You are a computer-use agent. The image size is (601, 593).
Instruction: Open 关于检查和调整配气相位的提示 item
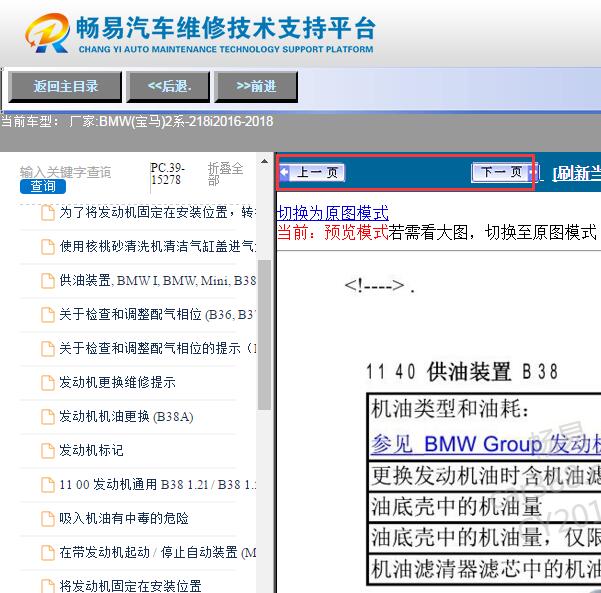158,348
